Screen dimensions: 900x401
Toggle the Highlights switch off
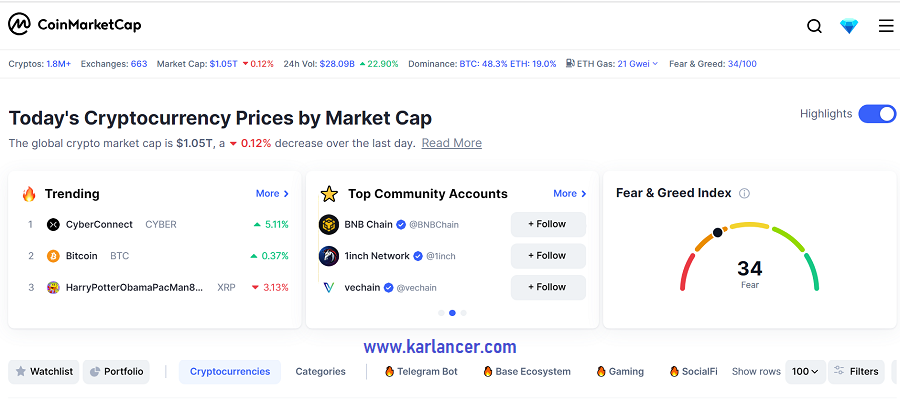877,114
